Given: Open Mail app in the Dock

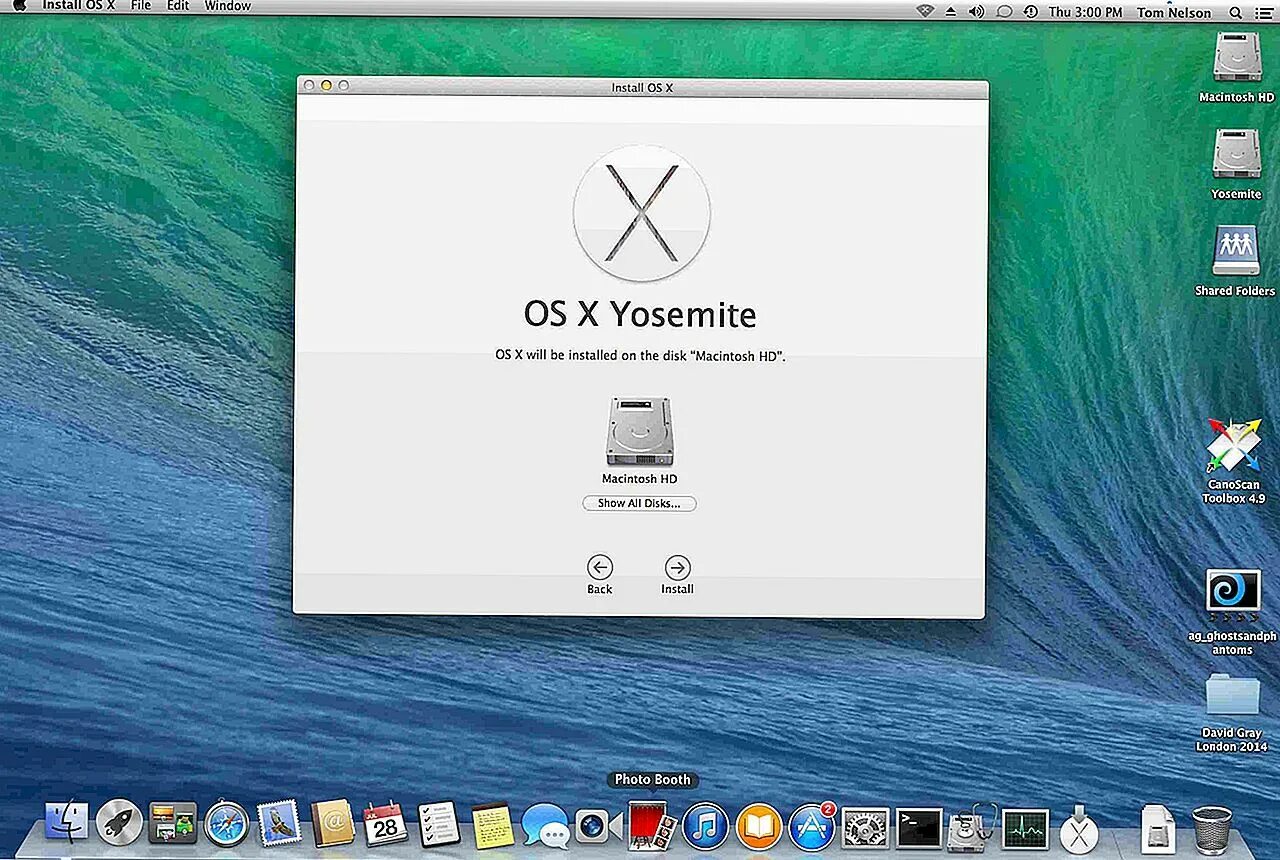Looking at the screenshot, I should pos(279,823).
